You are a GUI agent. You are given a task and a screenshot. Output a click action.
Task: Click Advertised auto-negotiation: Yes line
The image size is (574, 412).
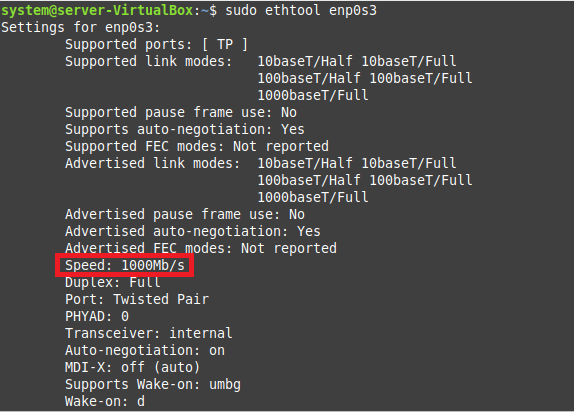[193, 231]
